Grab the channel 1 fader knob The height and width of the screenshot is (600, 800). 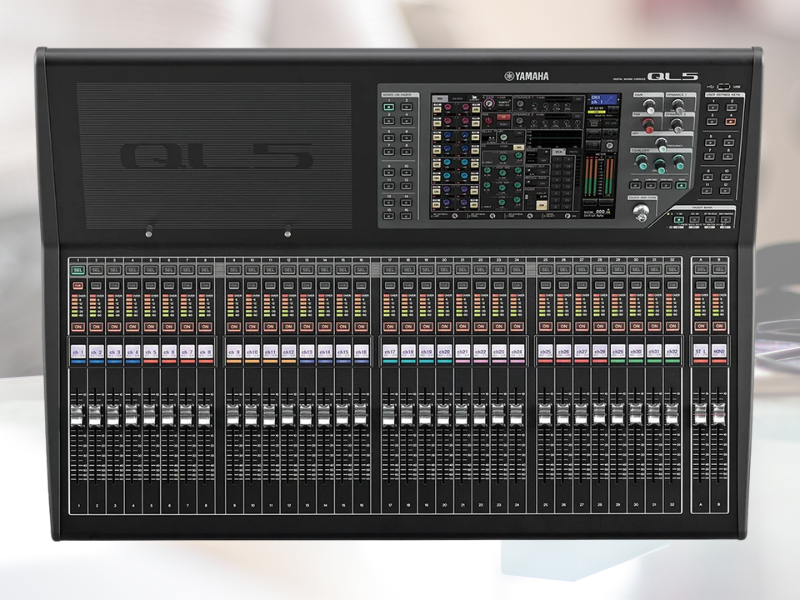(x=77, y=415)
